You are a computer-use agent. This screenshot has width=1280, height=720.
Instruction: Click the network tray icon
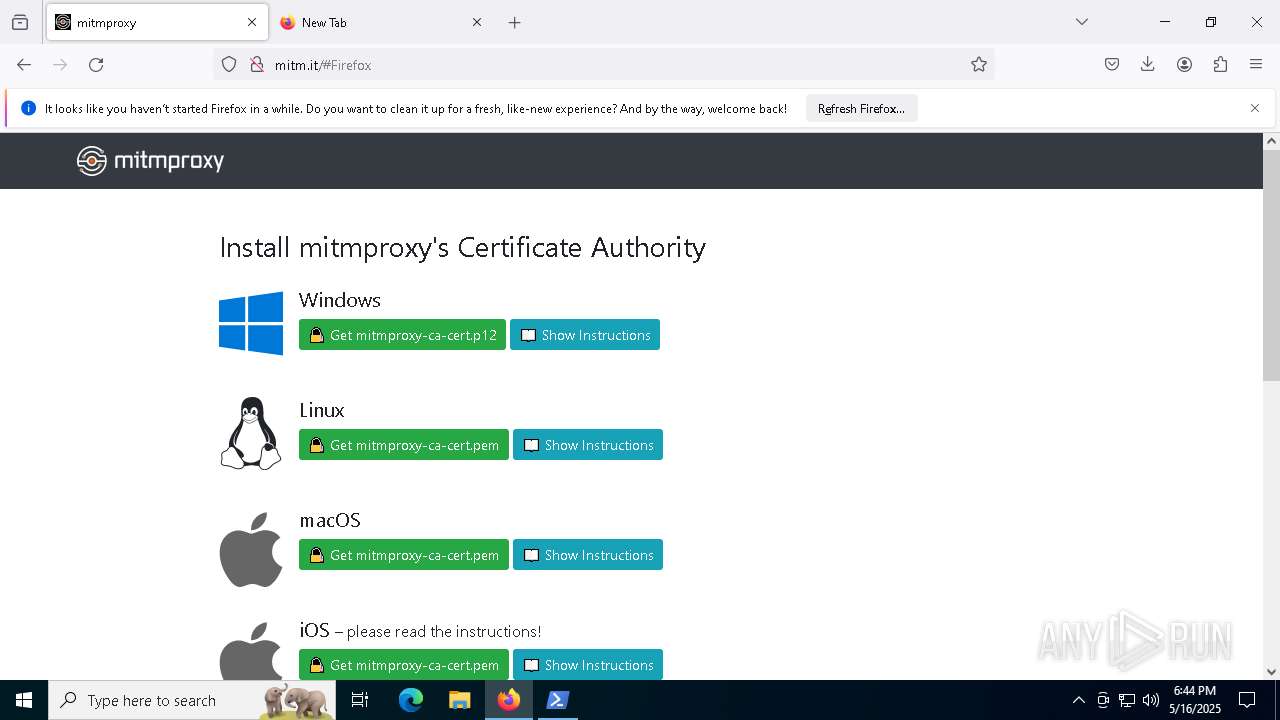tap(1127, 700)
